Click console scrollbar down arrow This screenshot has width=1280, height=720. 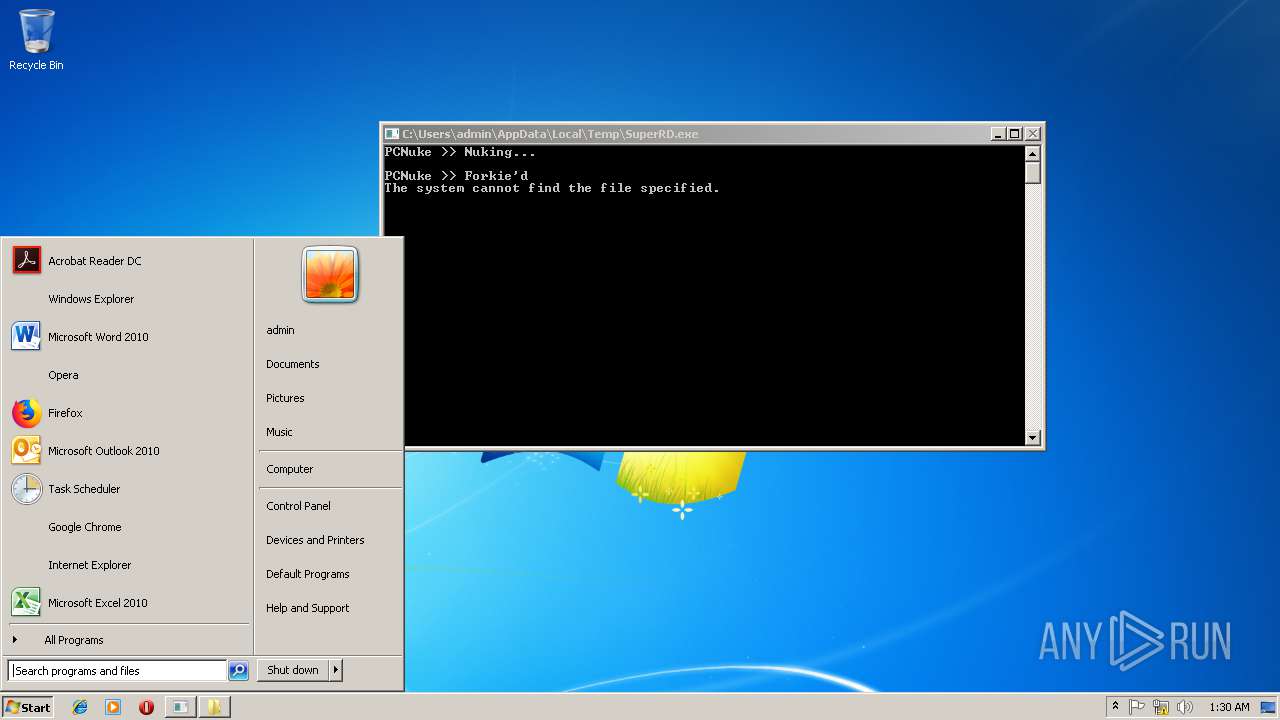click(1033, 437)
